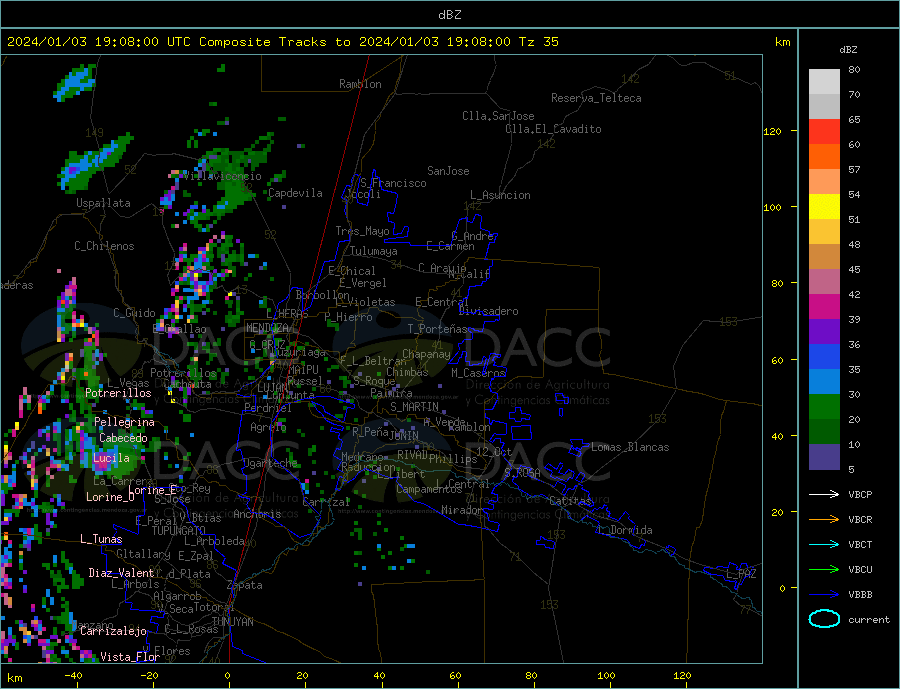The image size is (900, 689).
Task: Click the Lomas_Blancas place label
Action: 630,447
